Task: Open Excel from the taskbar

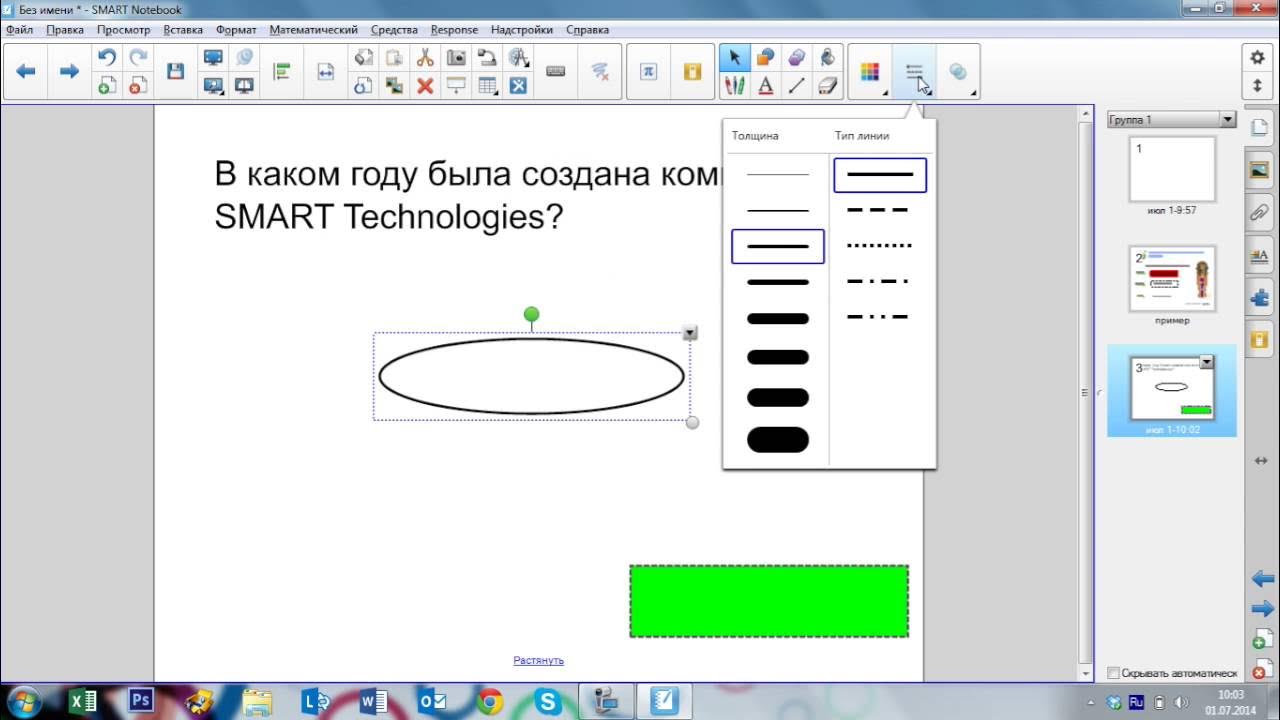Action: (x=83, y=702)
